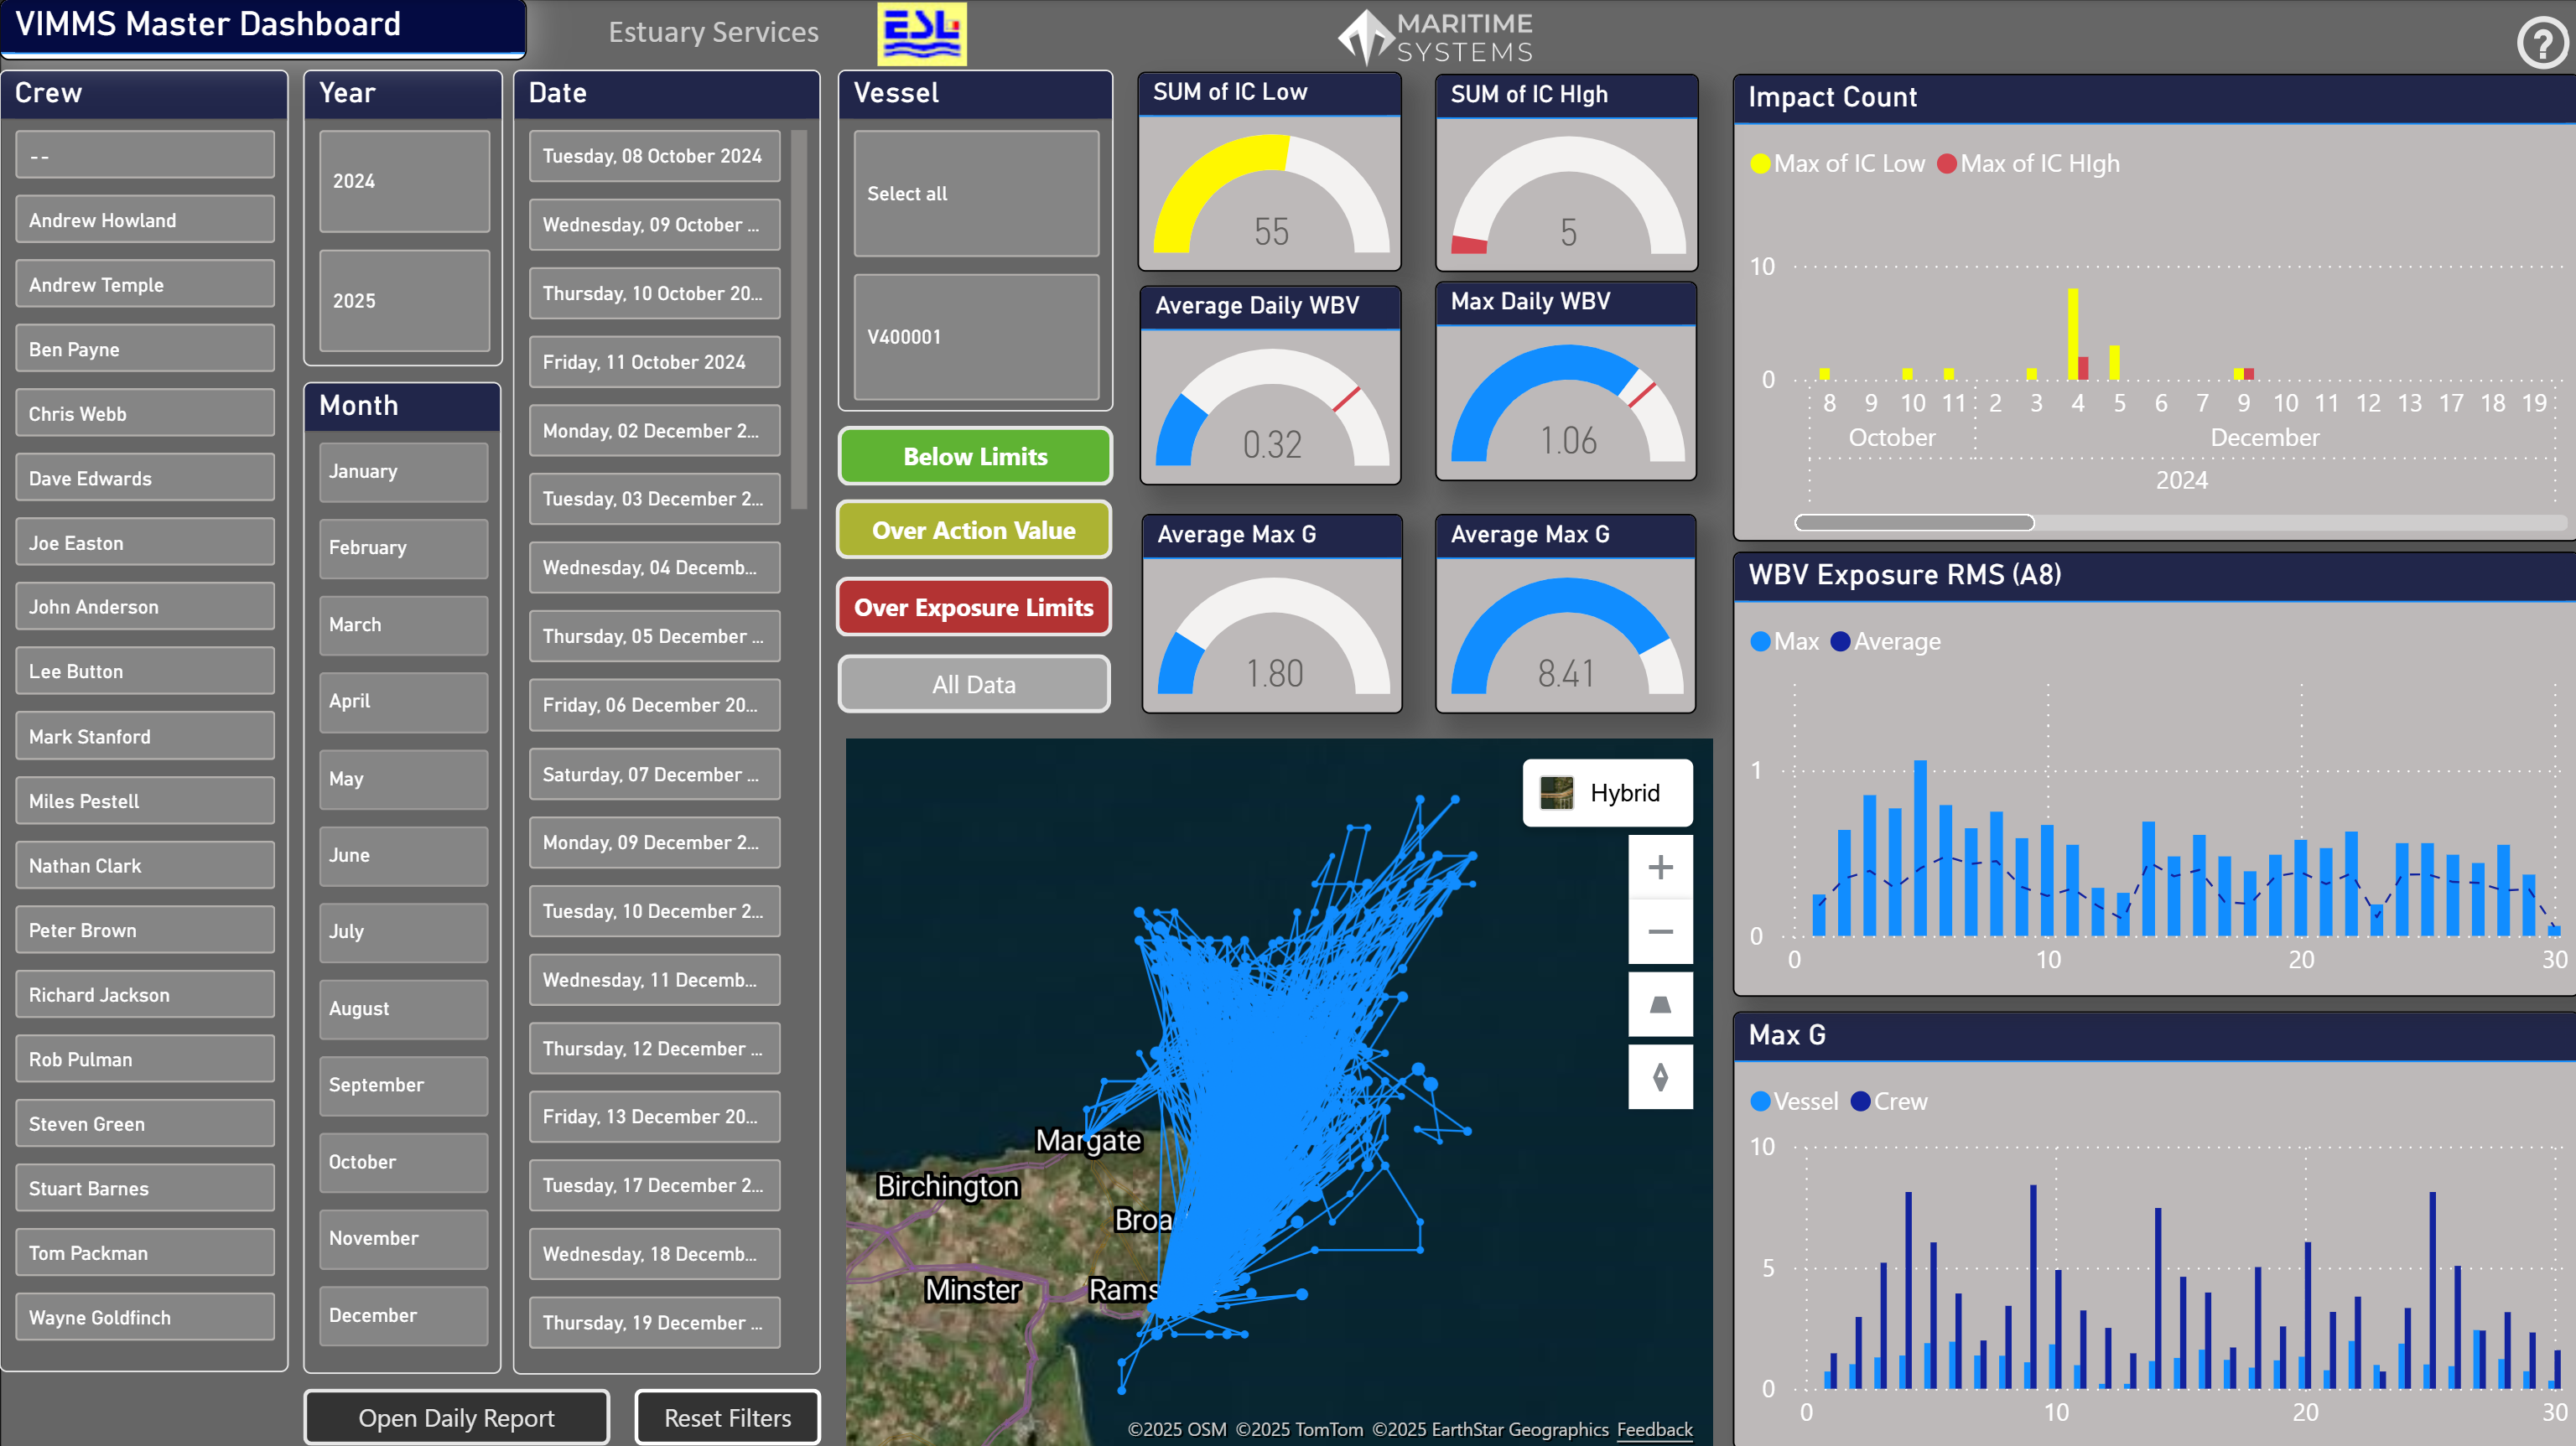Click the Vessel legend marker in Max G
Image resolution: width=2576 pixels, height=1446 pixels.
click(1760, 1101)
